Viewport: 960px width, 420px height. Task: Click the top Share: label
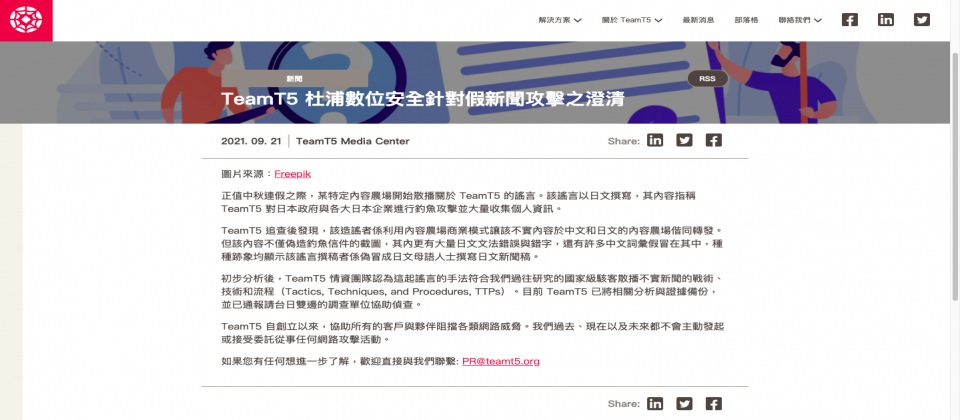pos(624,141)
